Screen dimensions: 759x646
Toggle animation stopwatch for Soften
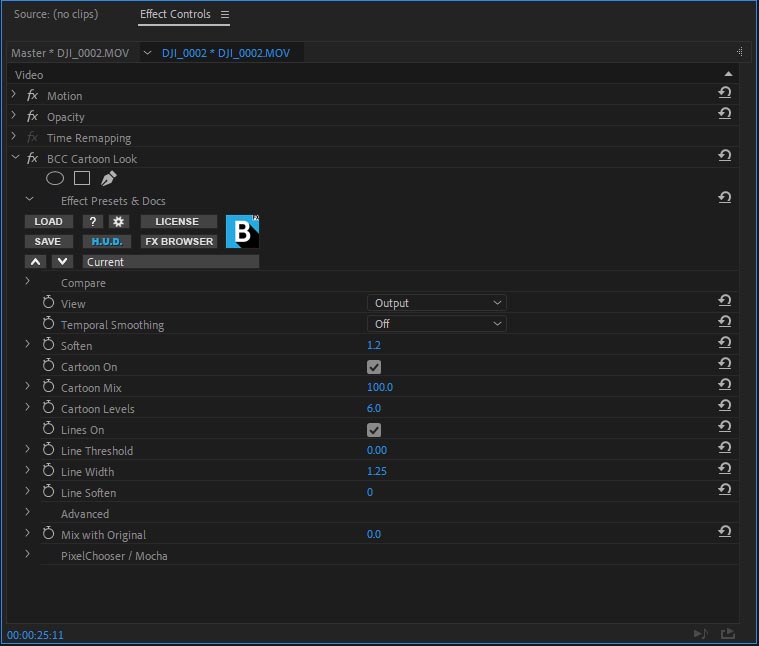click(48, 345)
